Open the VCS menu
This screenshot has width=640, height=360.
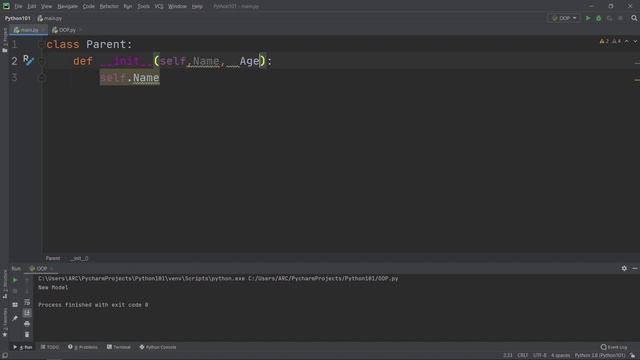(159, 7)
